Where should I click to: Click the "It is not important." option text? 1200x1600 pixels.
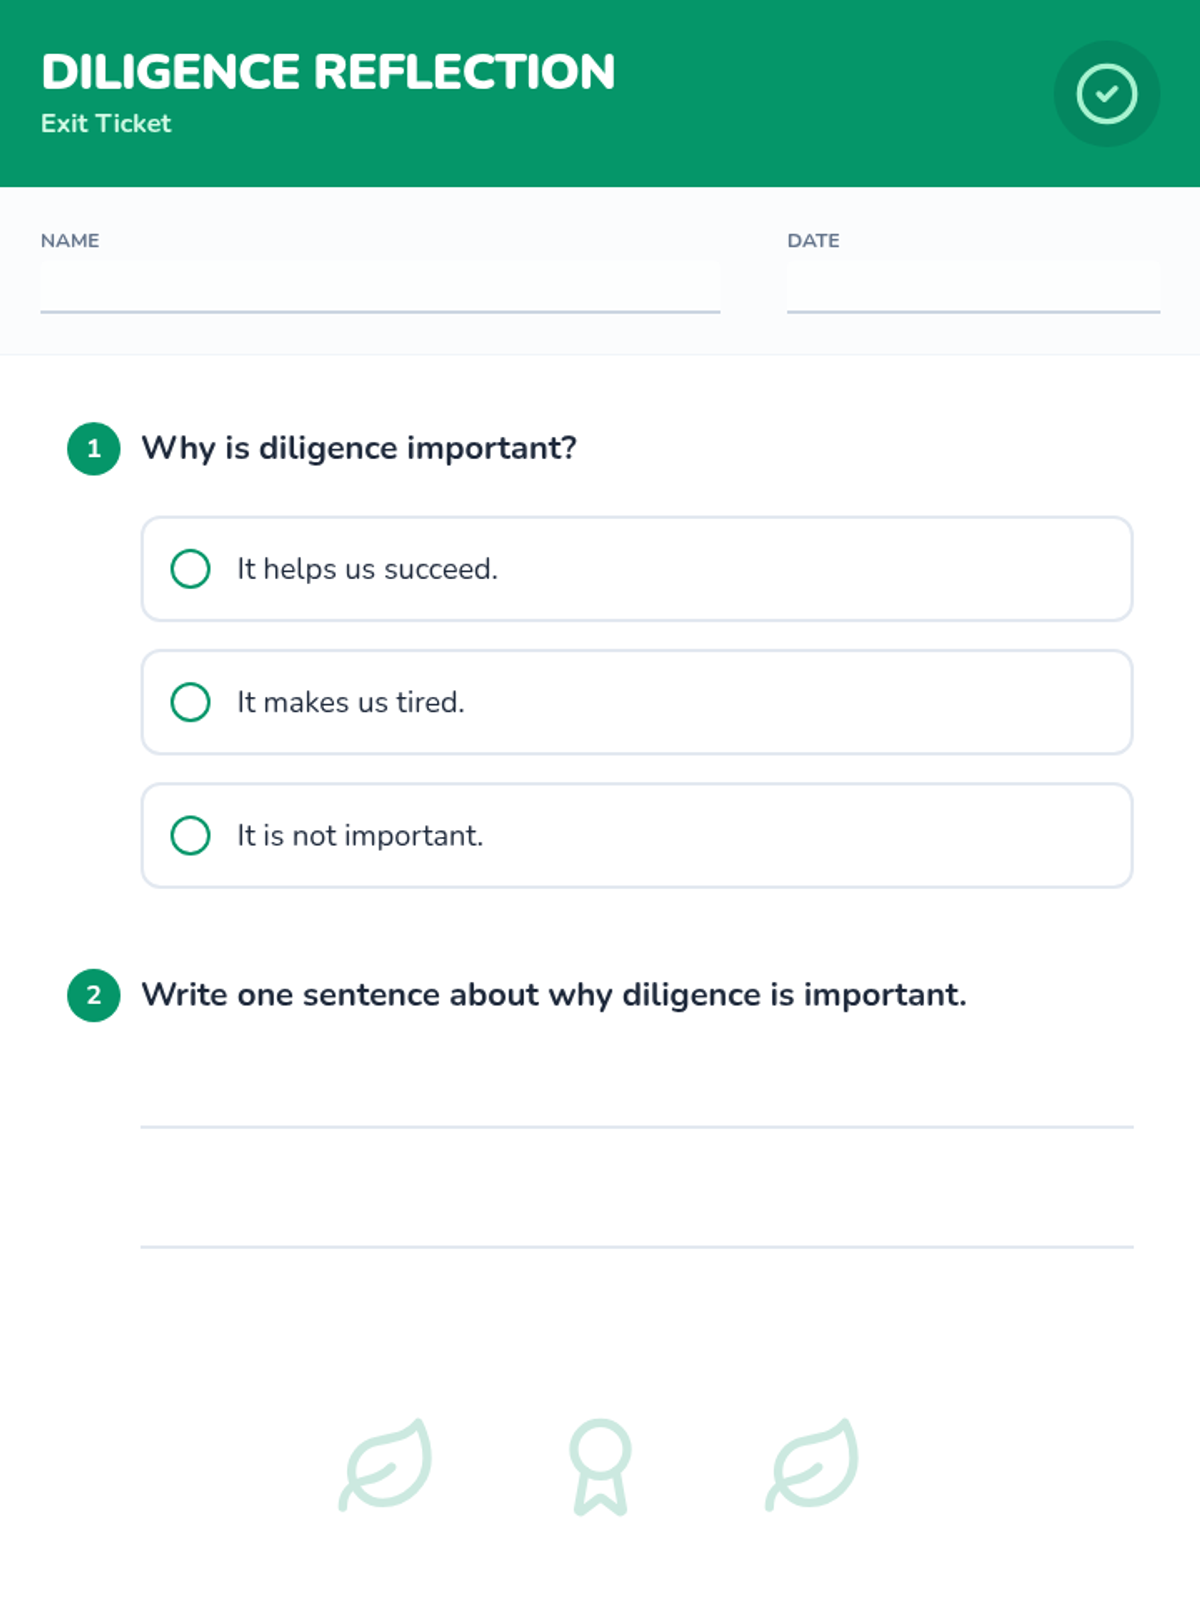(x=360, y=835)
